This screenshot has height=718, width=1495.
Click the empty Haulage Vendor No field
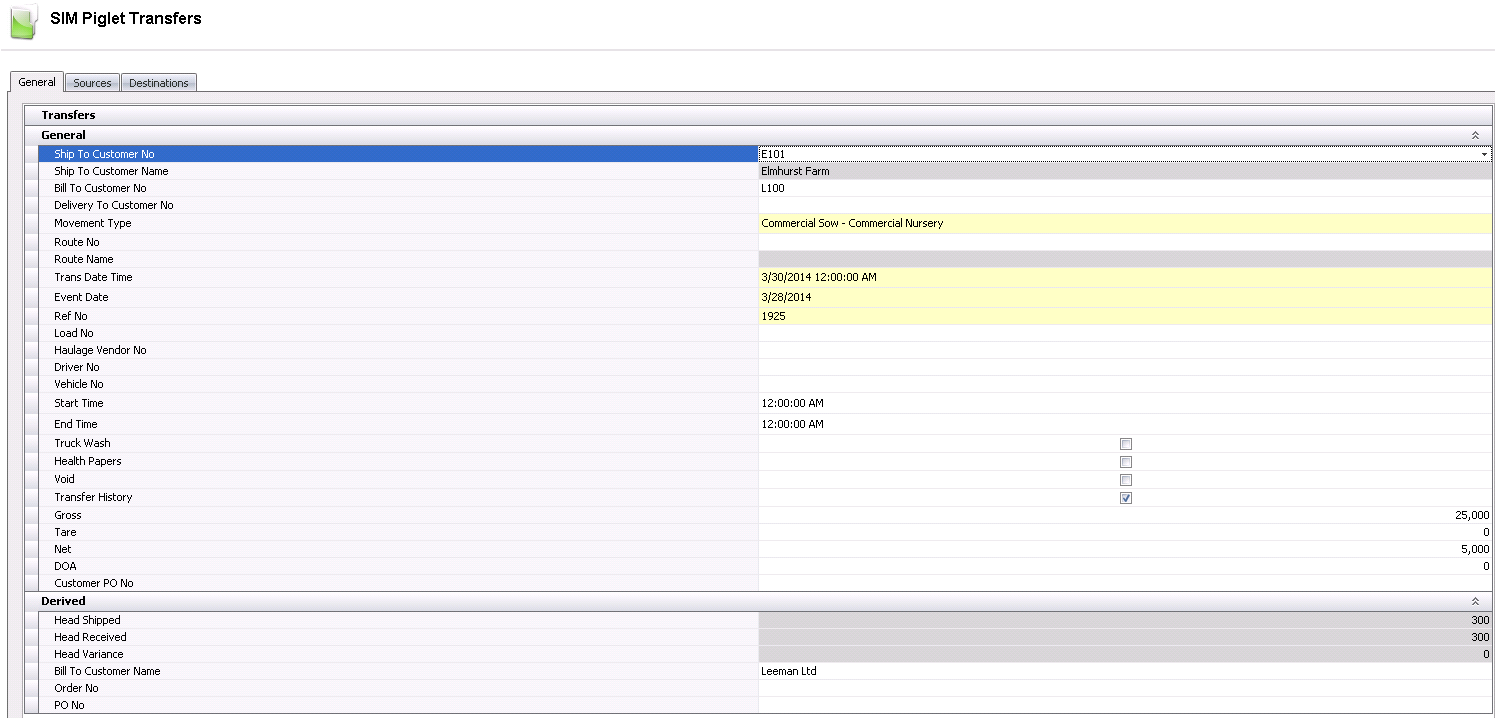(1125, 350)
